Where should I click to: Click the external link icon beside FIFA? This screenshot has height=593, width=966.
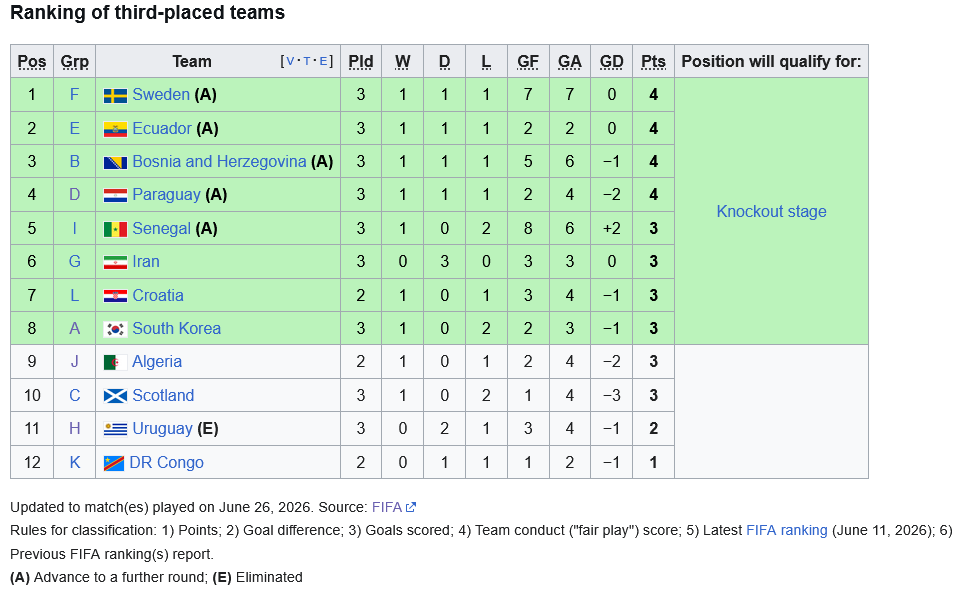click(x=411, y=507)
